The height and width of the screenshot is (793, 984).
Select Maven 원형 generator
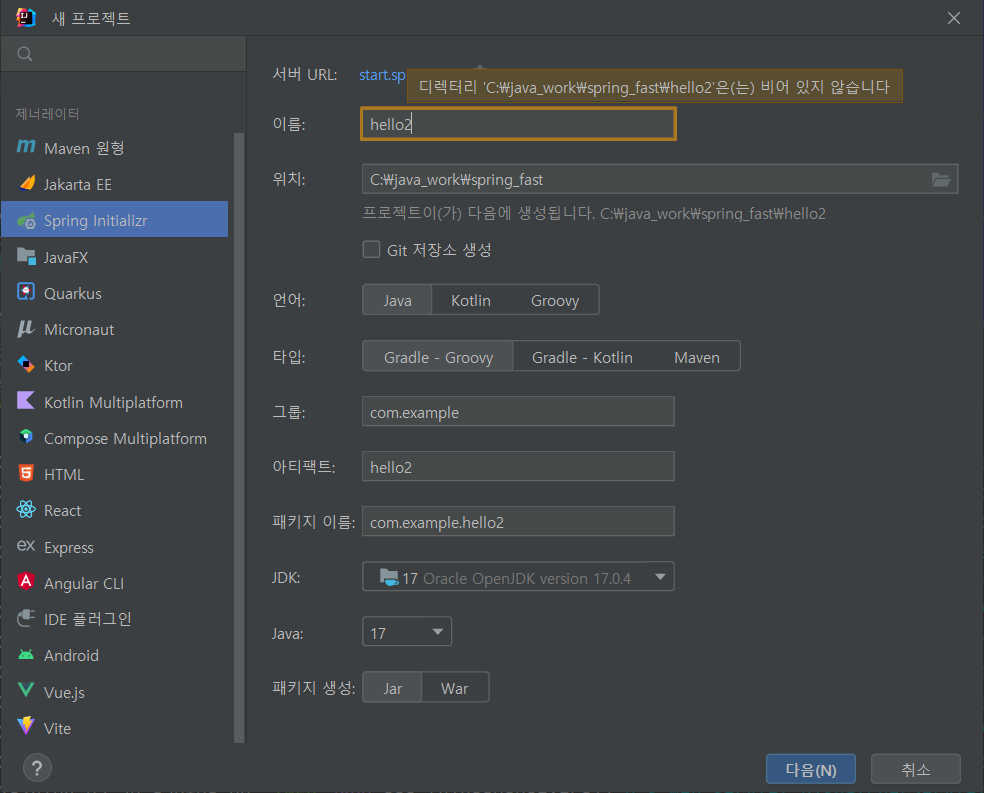[x=115, y=148]
